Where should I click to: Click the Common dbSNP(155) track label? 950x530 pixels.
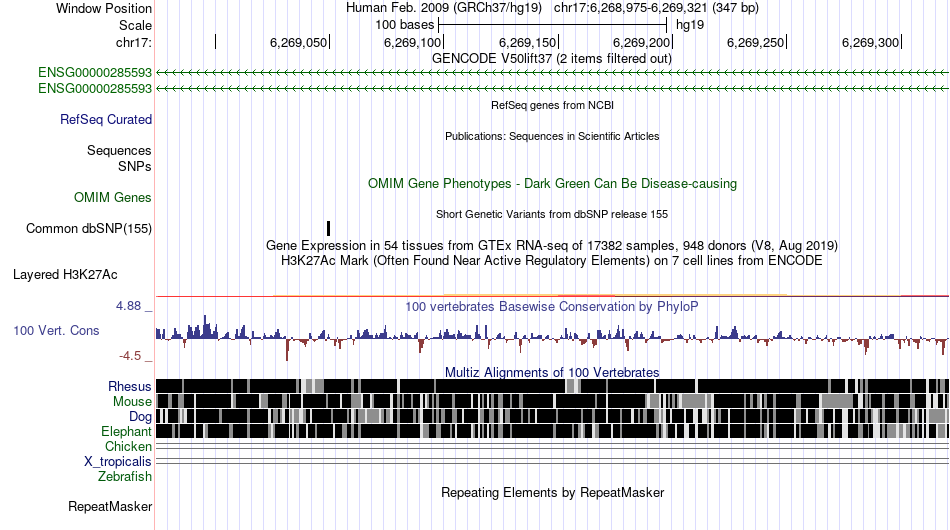click(x=89, y=228)
